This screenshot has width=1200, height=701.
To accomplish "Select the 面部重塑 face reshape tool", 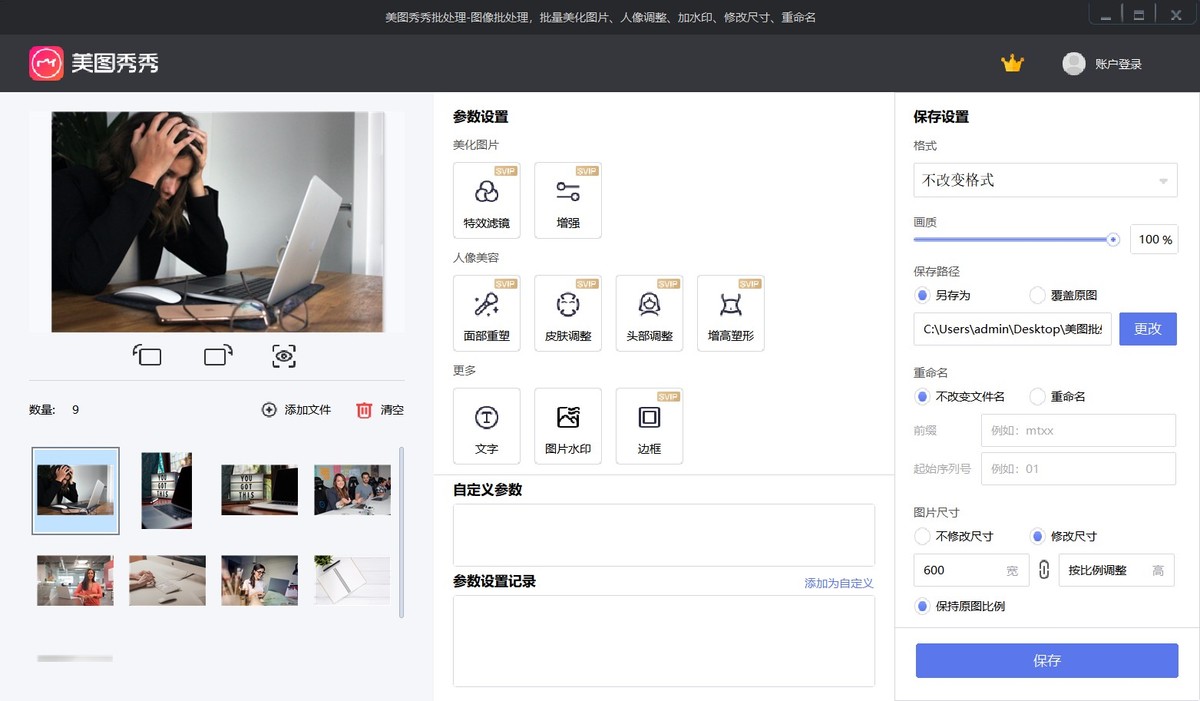I will (x=487, y=312).
